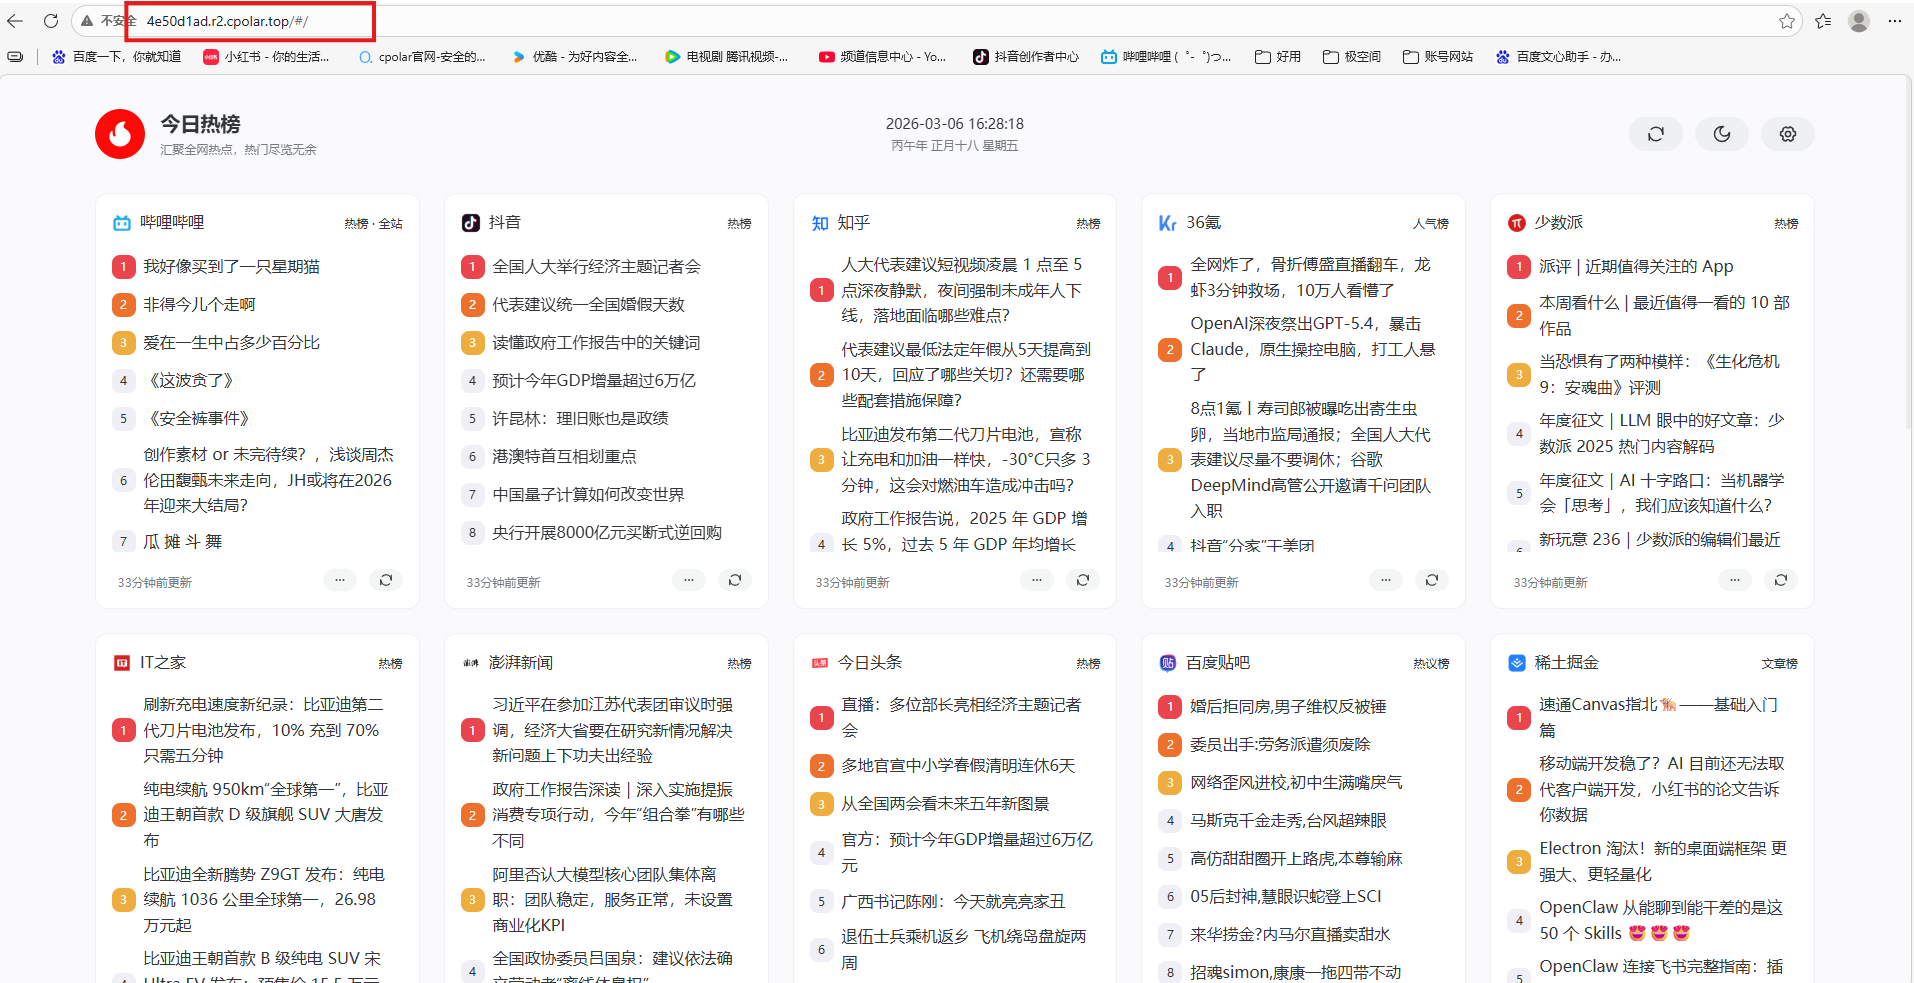The height and width of the screenshot is (983, 1914).
Task: Expand more options on the 抖音 card
Action: 688,580
